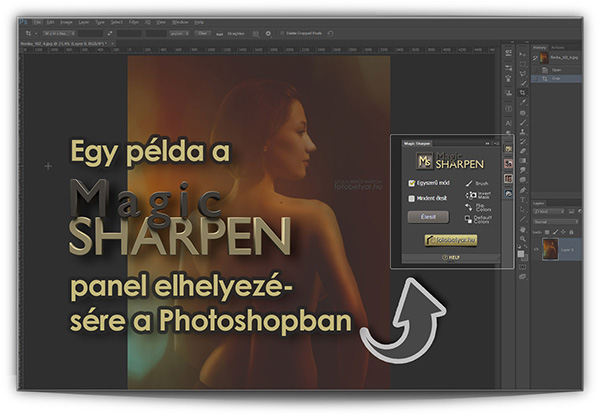Click the lock all padlock icon

click(x=571, y=232)
